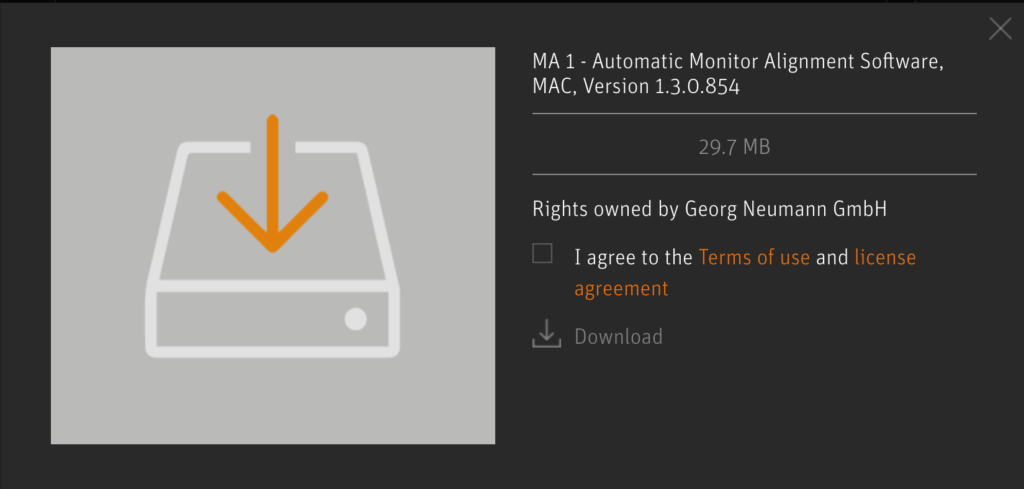Tick the agreement checkbox
The height and width of the screenshot is (489, 1024).
(542, 253)
